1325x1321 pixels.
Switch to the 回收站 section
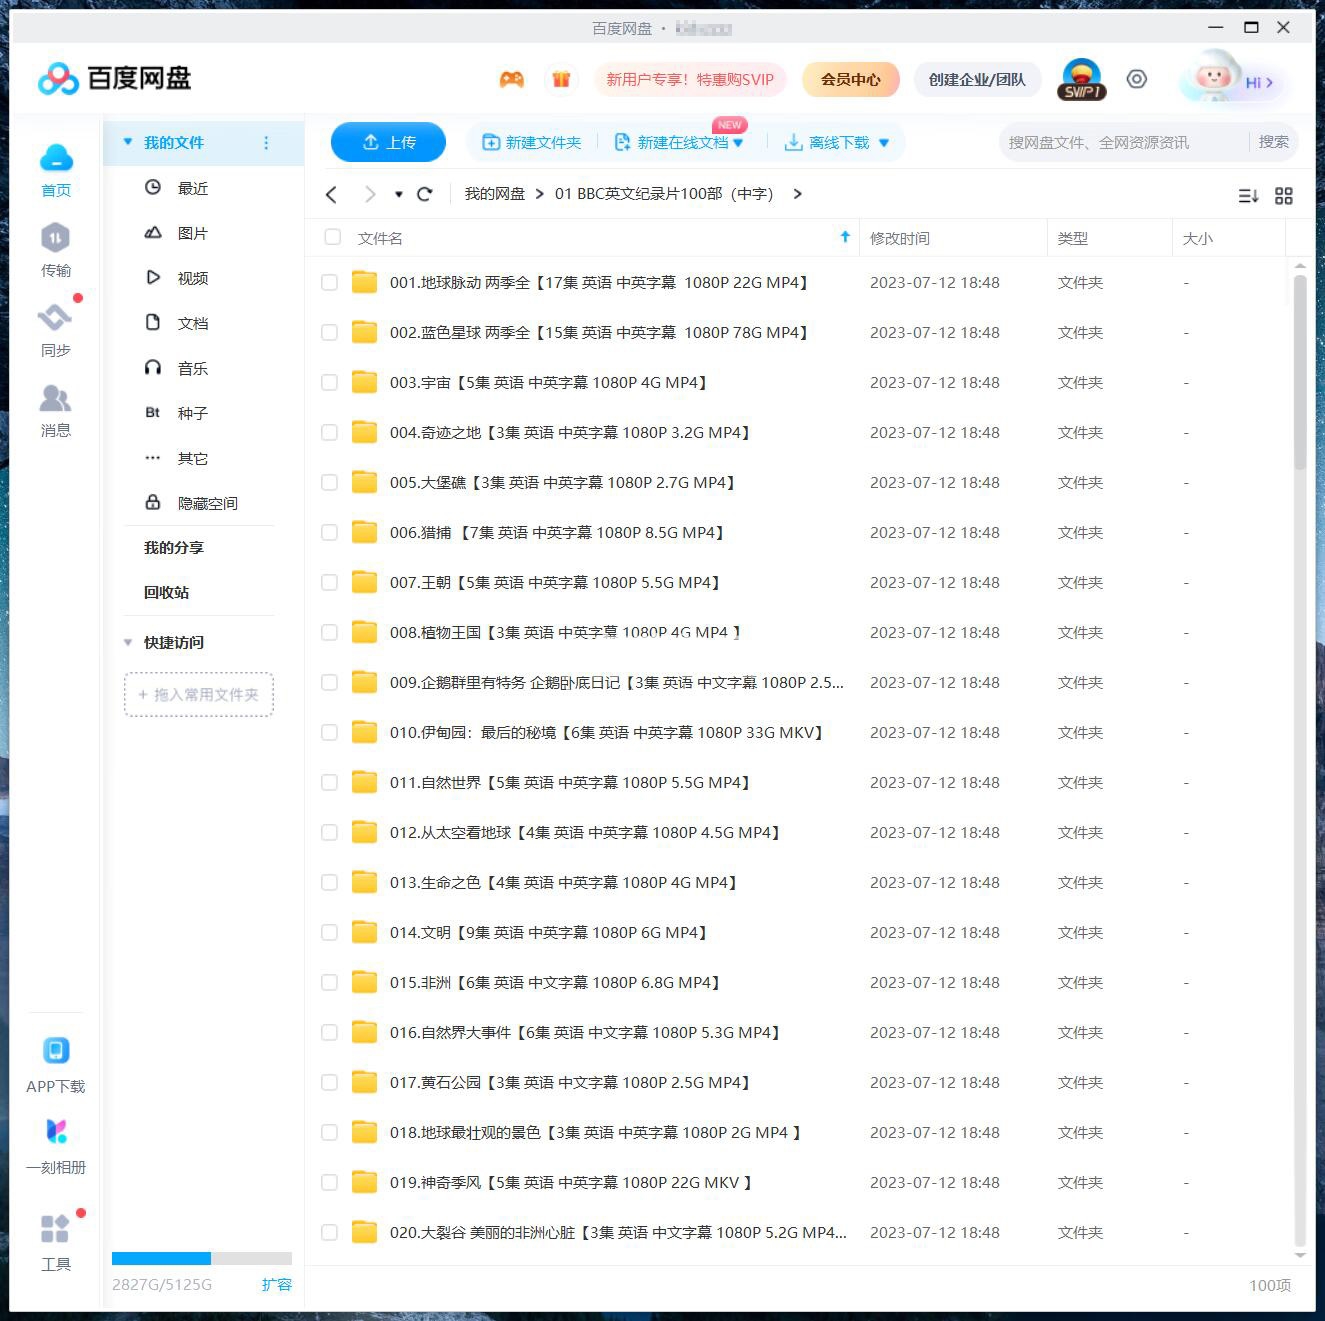[165, 591]
